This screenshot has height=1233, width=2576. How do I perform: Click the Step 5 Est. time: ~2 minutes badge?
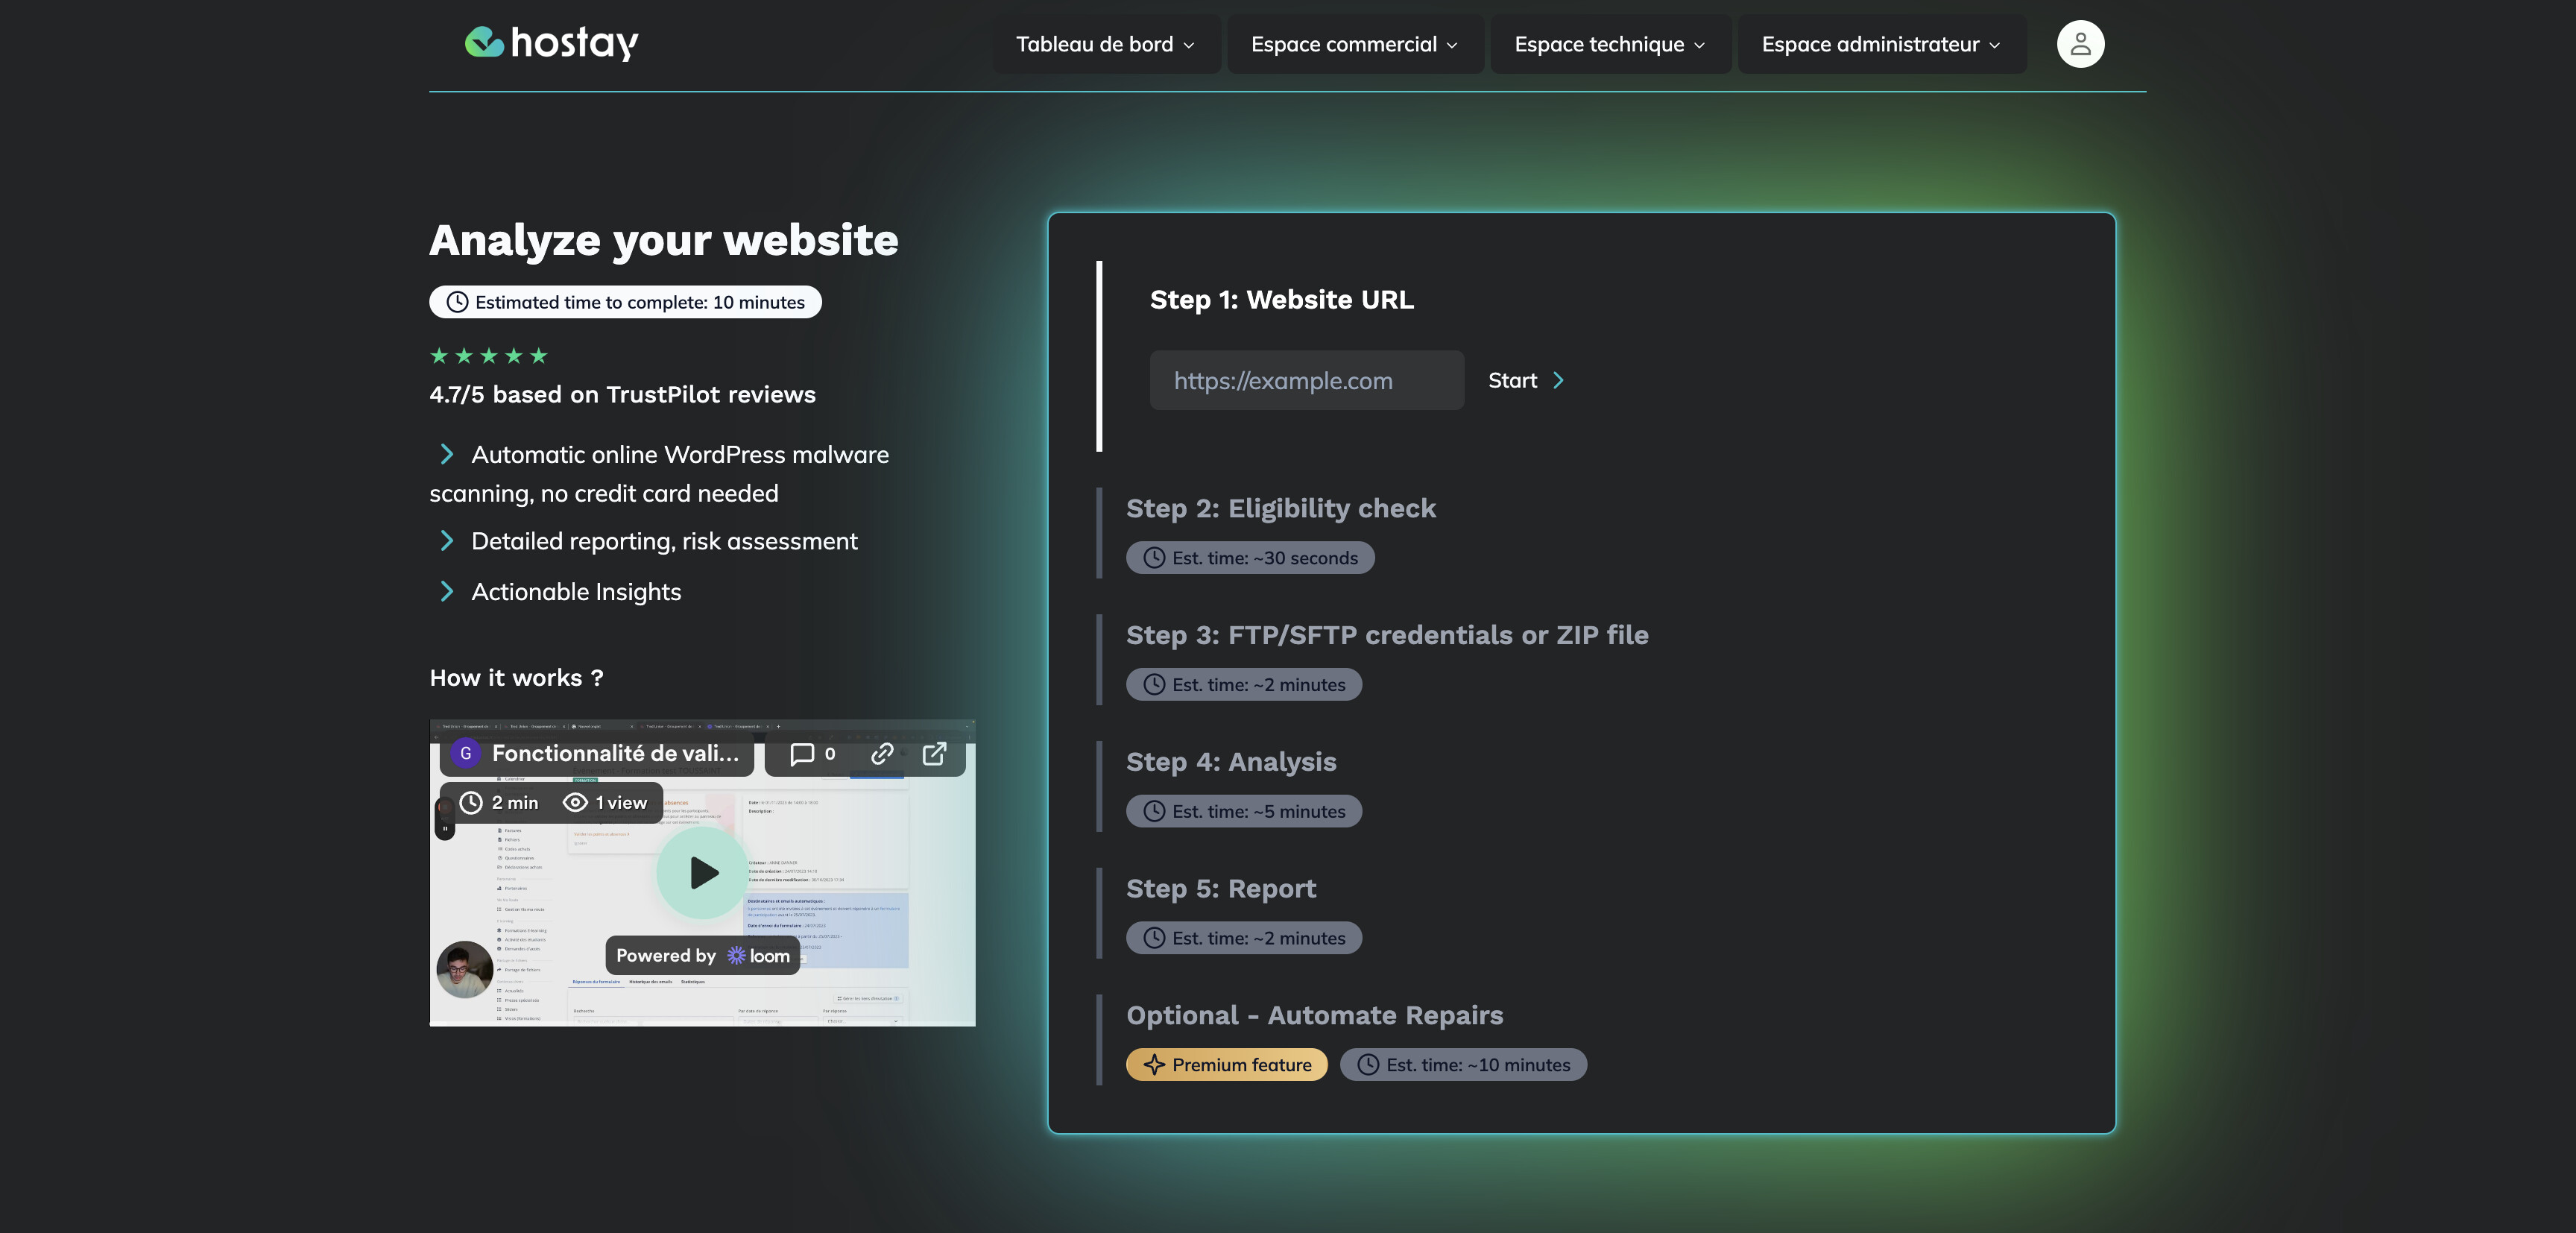coord(1244,938)
